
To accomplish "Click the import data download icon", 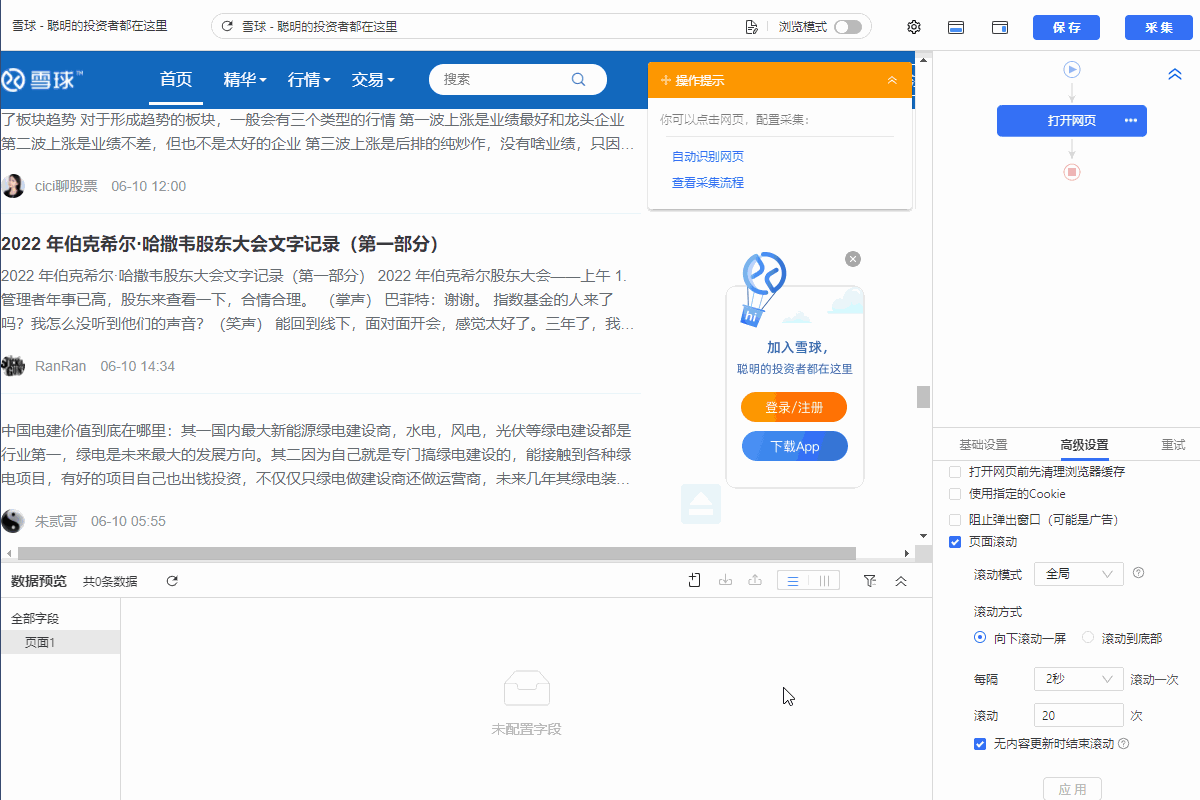I will point(726,580).
